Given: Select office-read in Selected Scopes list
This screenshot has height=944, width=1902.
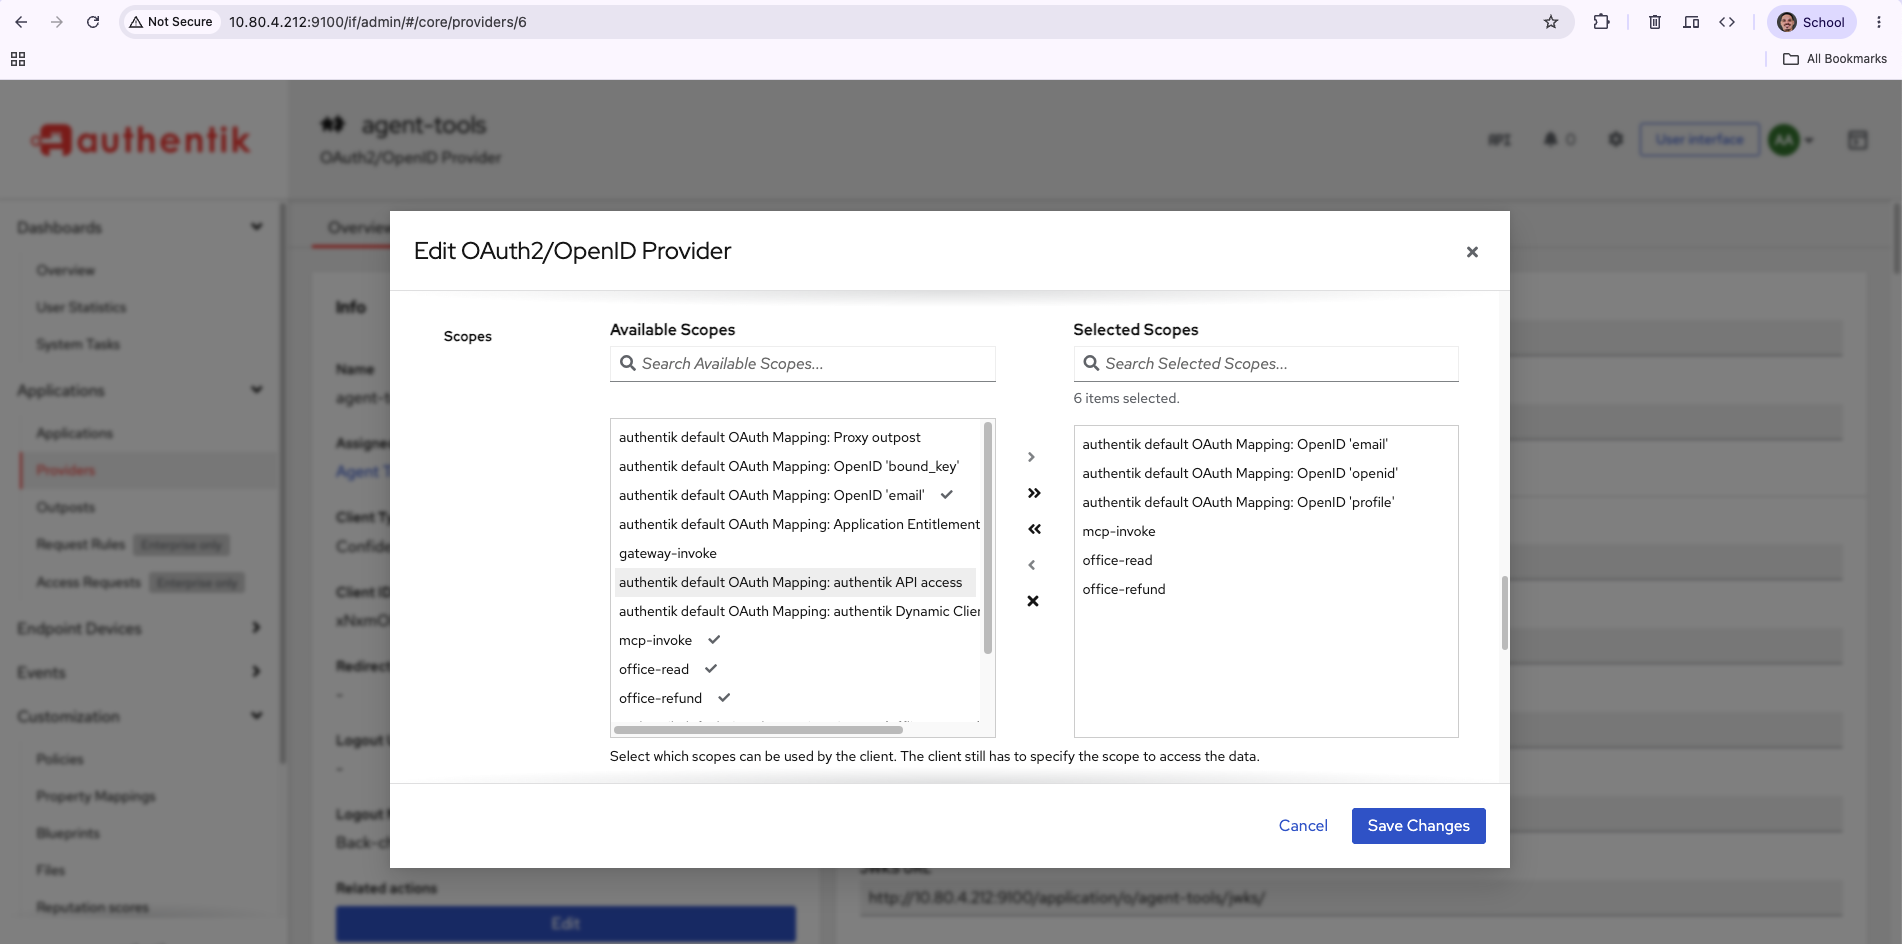Looking at the screenshot, I should [x=1266, y=560].
